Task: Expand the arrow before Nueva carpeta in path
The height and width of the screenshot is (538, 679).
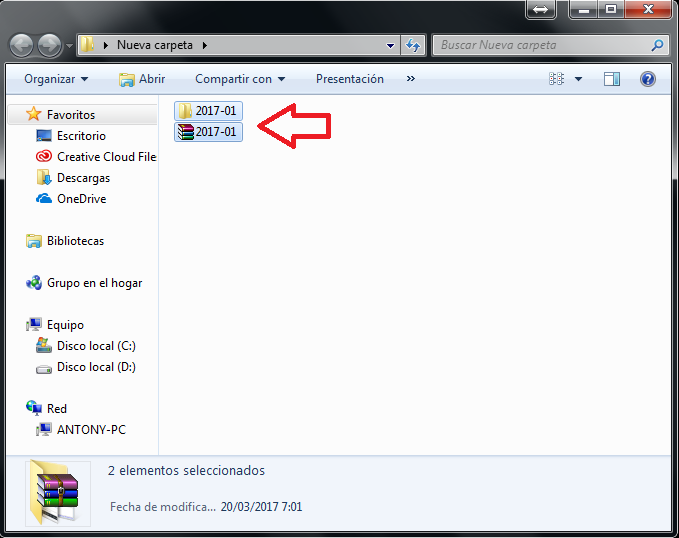Action: (105, 45)
